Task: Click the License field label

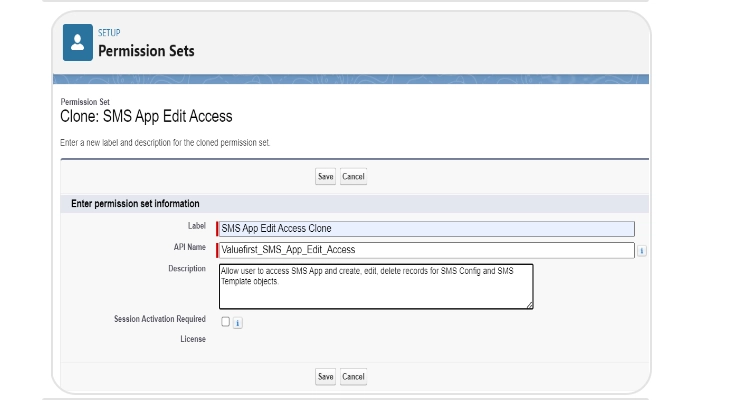Action: coord(191,339)
